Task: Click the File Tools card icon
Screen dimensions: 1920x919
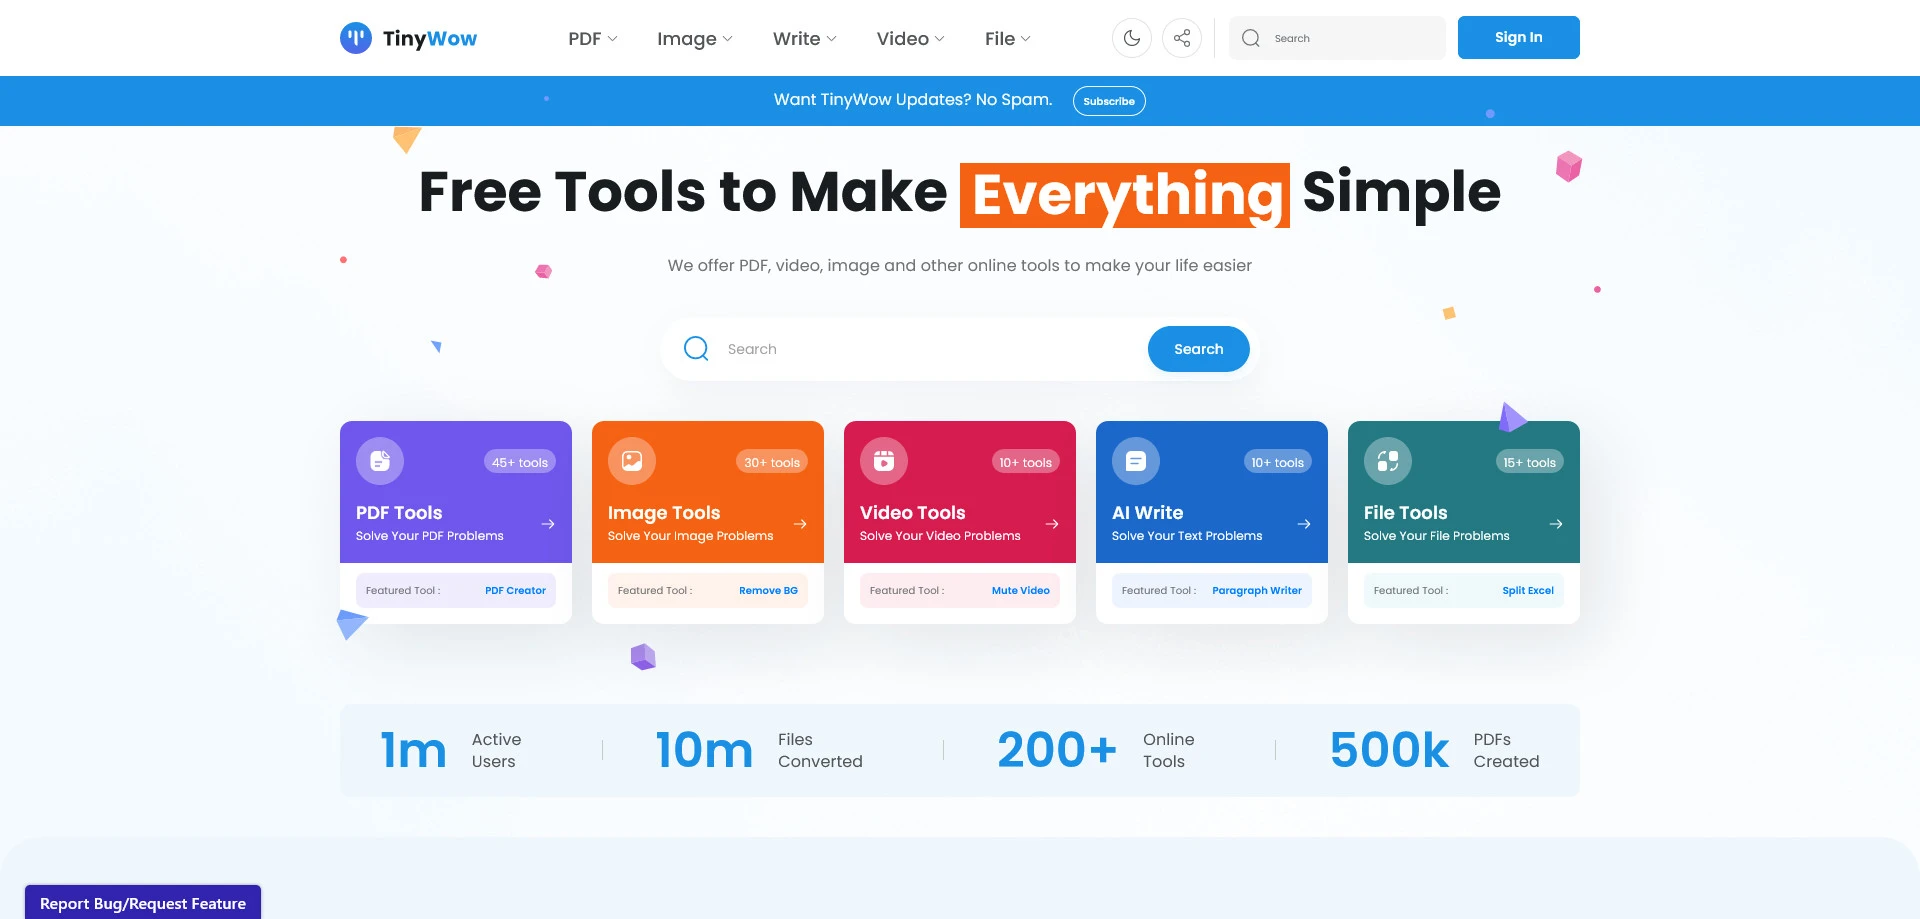Action: click(x=1388, y=461)
